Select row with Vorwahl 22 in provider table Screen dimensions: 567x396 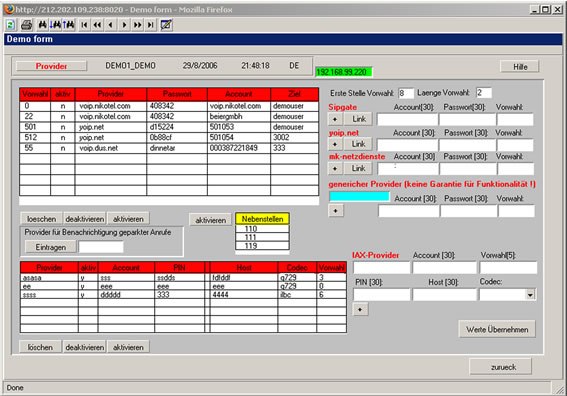[x=169, y=116]
